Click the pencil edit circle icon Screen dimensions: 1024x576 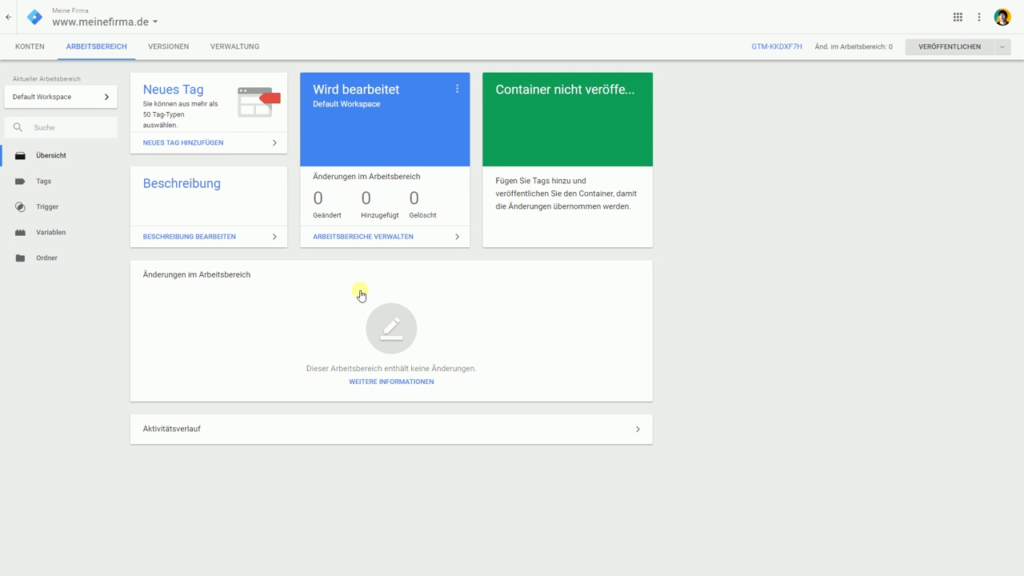pos(391,328)
